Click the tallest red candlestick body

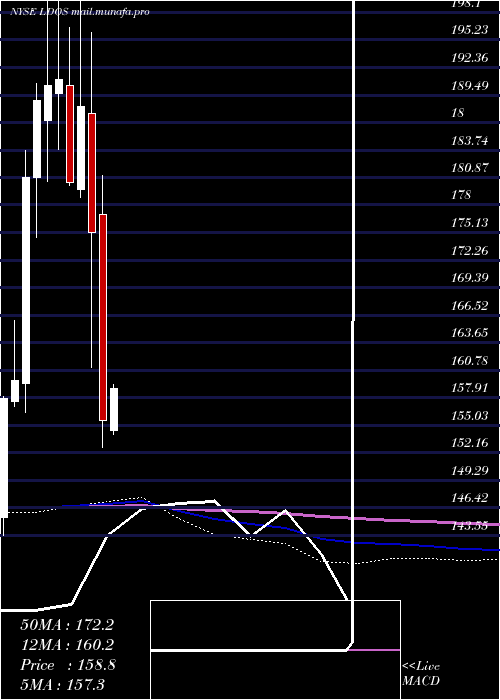[103, 317]
